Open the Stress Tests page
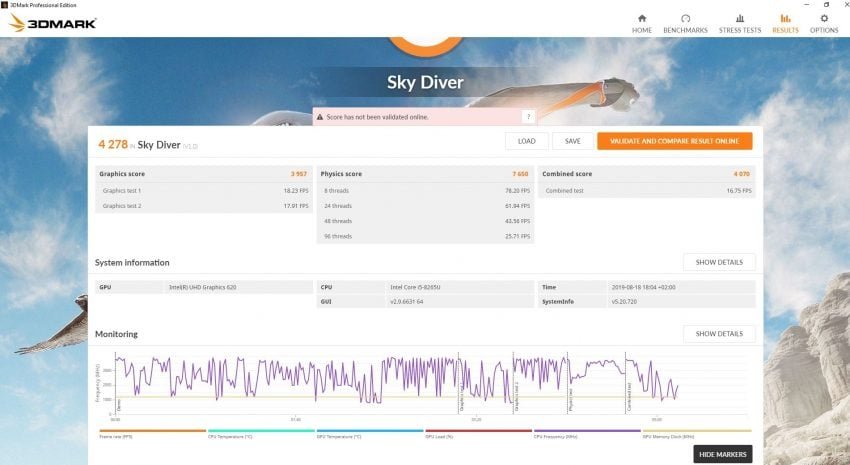Image resolution: width=850 pixels, height=465 pixels. point(739,23)
